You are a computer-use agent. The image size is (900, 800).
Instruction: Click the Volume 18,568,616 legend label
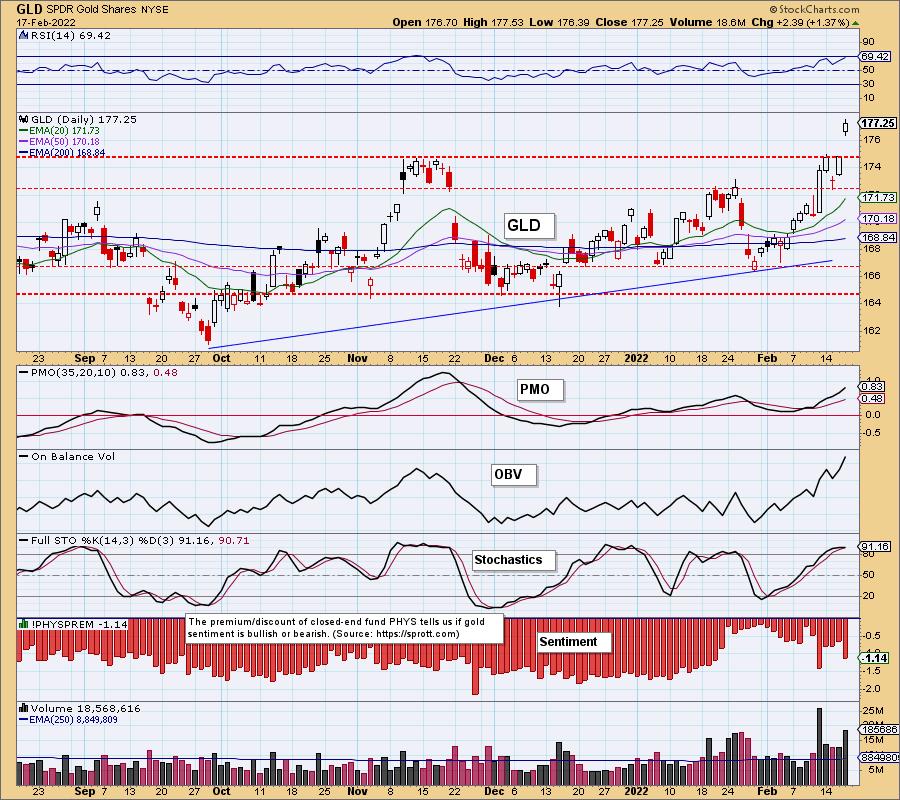pos(86,709)
